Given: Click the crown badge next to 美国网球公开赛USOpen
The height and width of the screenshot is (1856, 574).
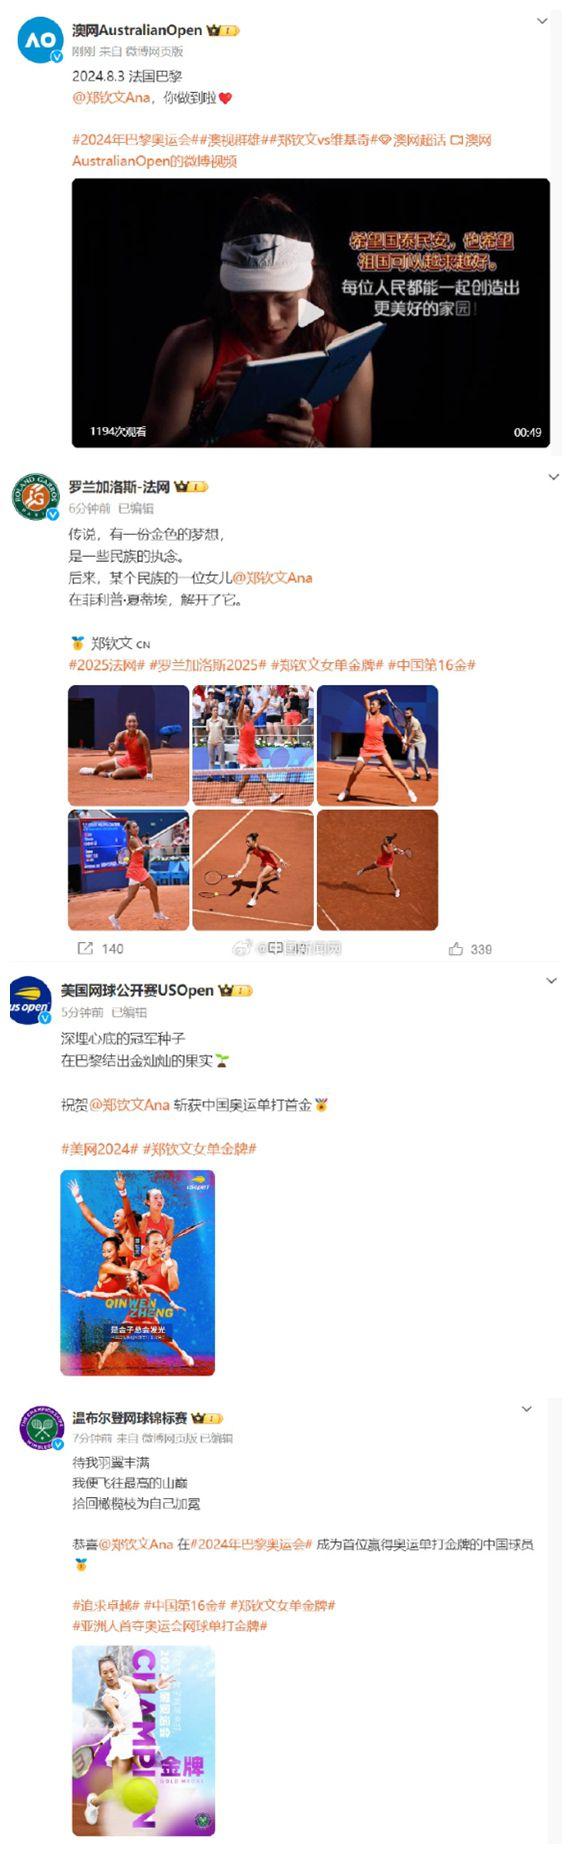Looking at the screenshot, I should coord(234,990).
